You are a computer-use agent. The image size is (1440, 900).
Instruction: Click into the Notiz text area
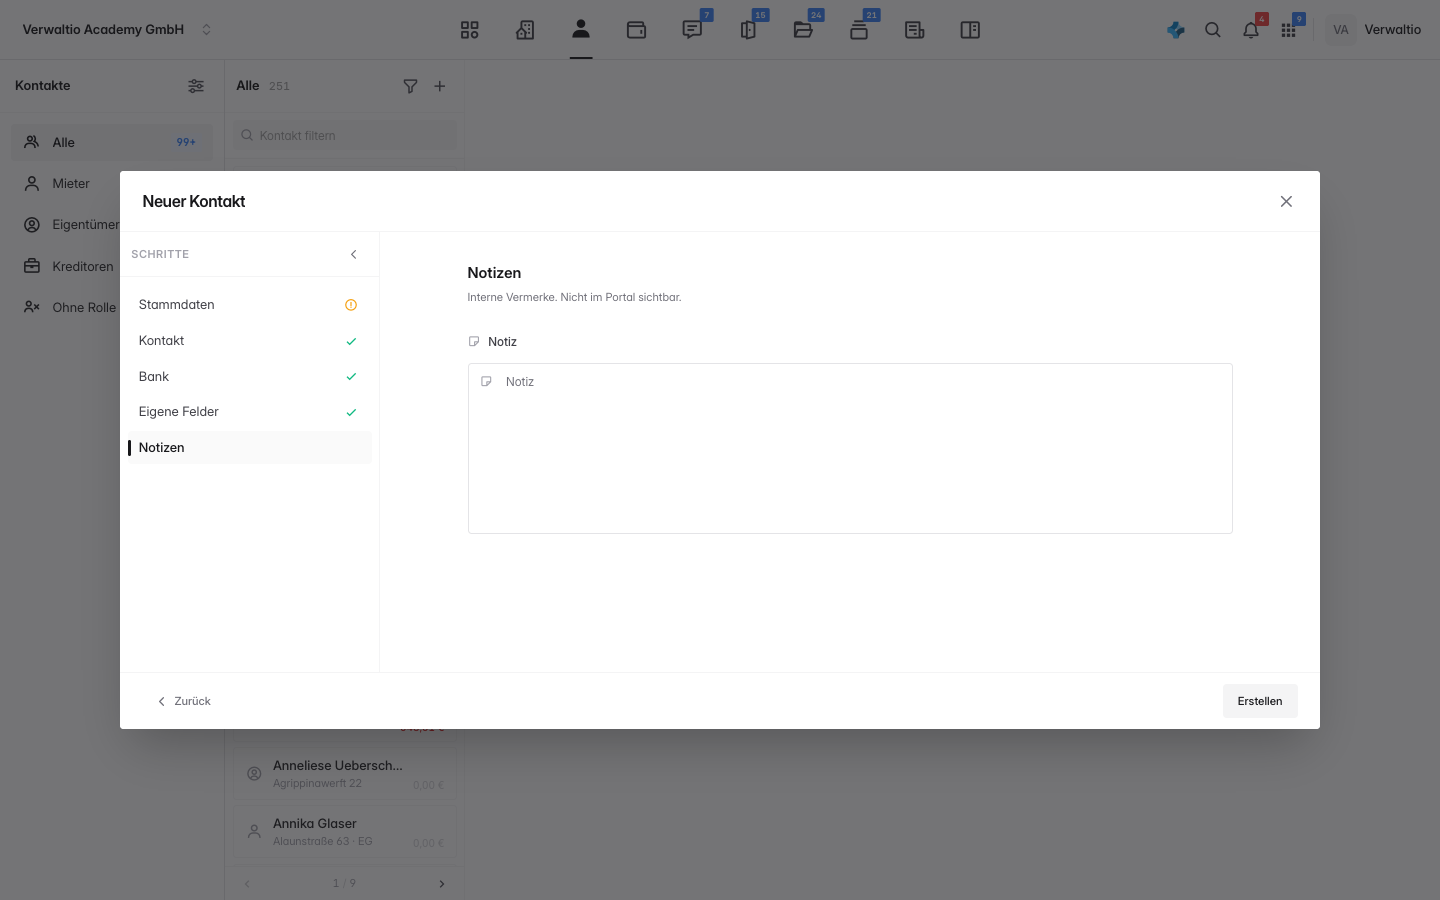[850, 448]
